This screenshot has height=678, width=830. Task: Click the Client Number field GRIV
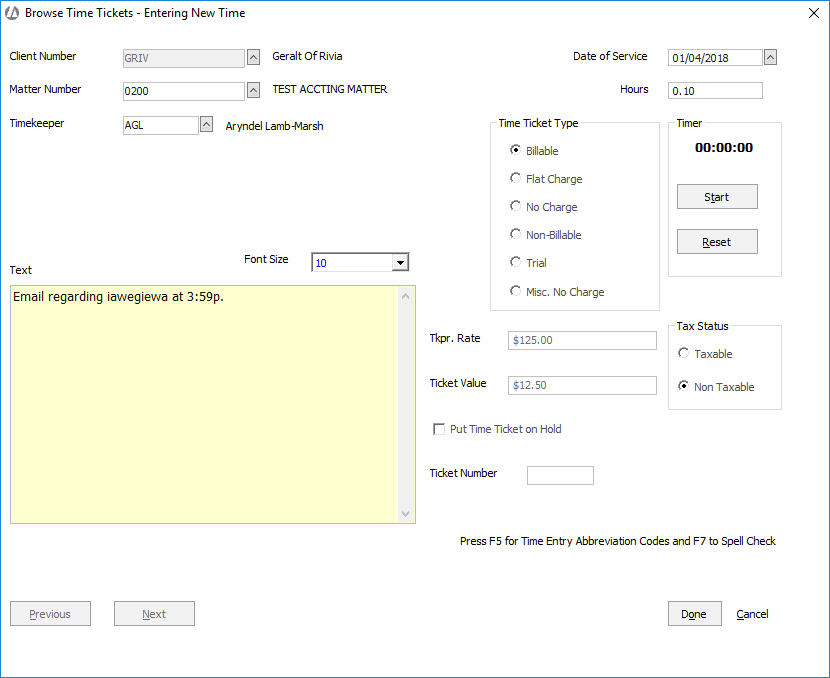pyautogui.click(x=184, y=58)
